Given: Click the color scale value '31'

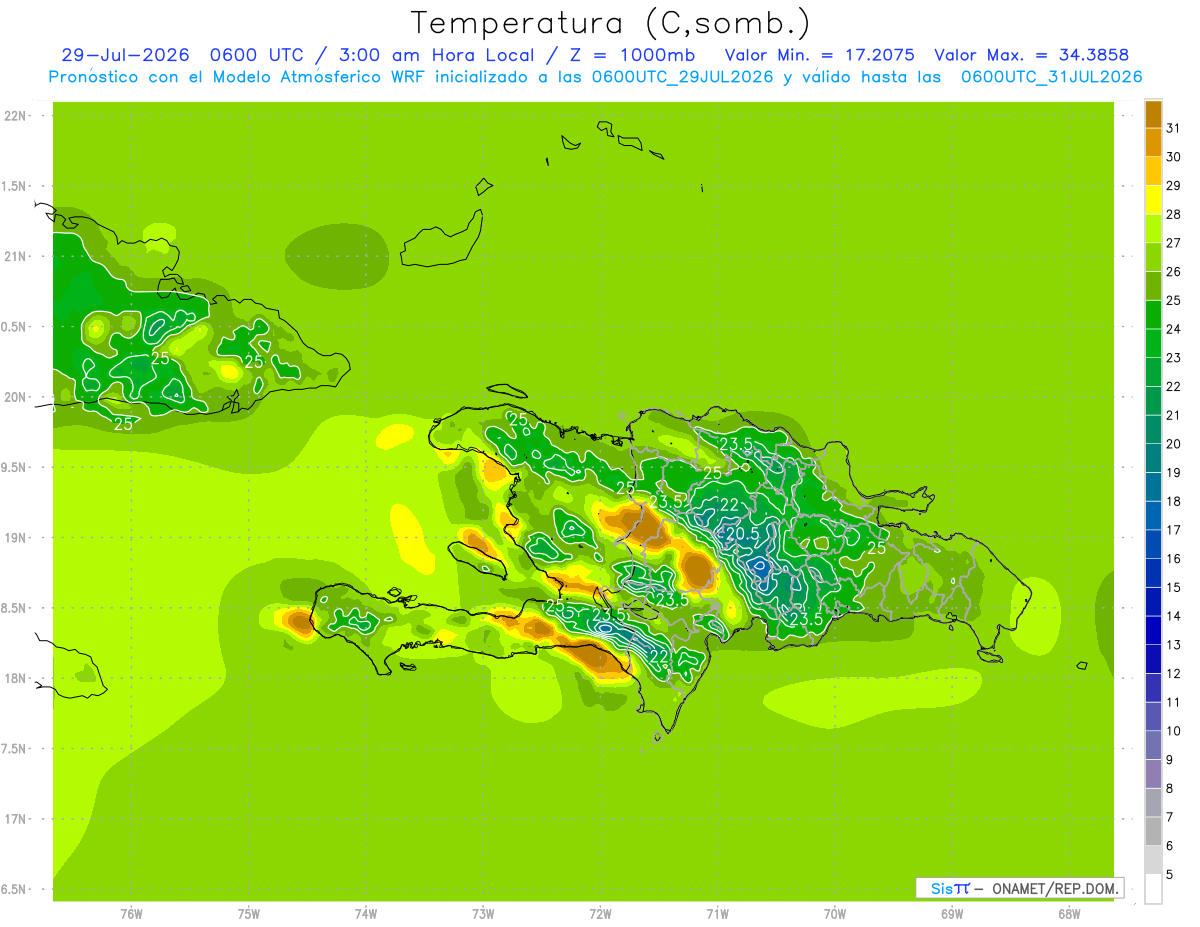Looking at the screenshot, I should (x=1174, y=128).
